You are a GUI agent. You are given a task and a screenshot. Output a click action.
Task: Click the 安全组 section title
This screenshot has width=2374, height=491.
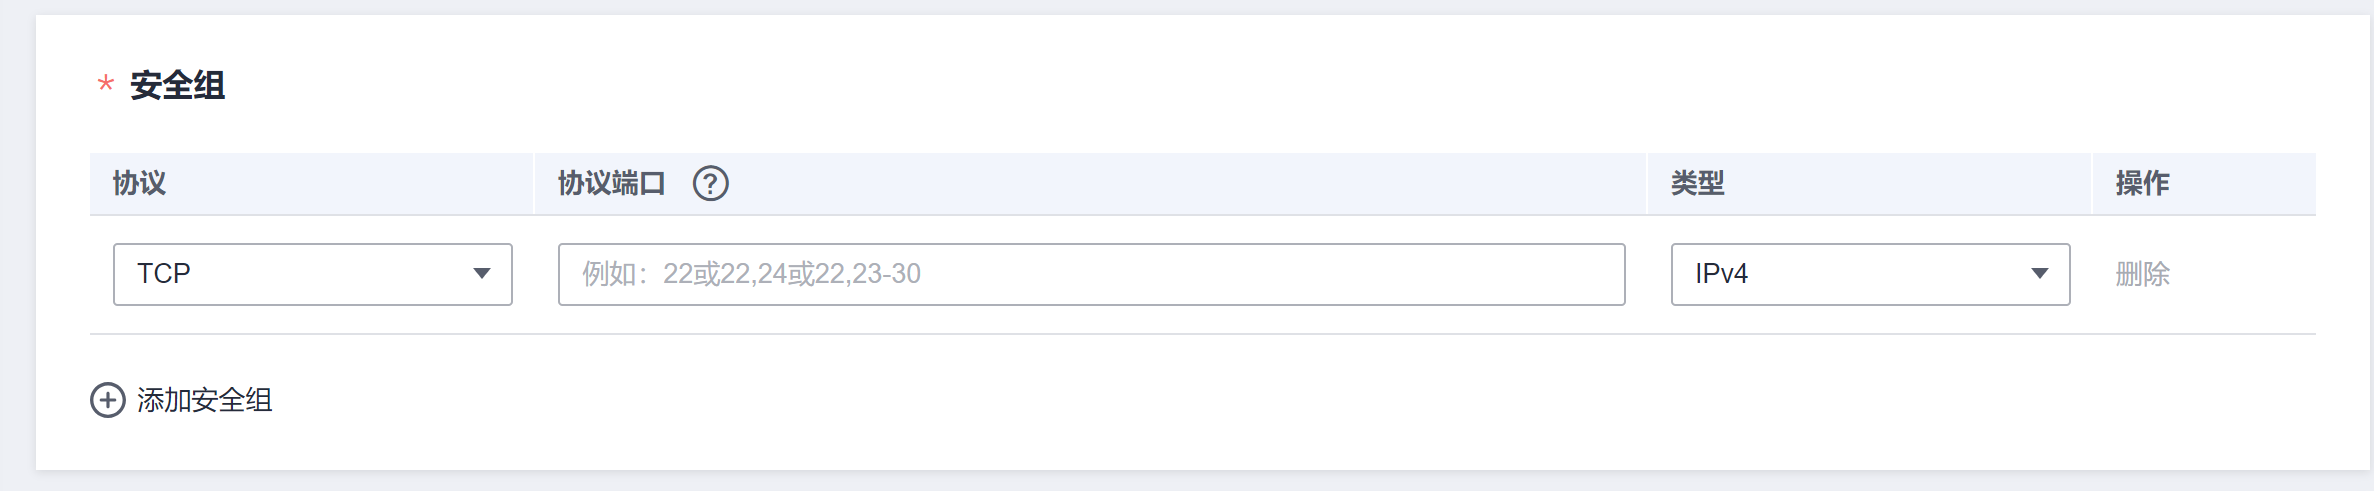178,85
